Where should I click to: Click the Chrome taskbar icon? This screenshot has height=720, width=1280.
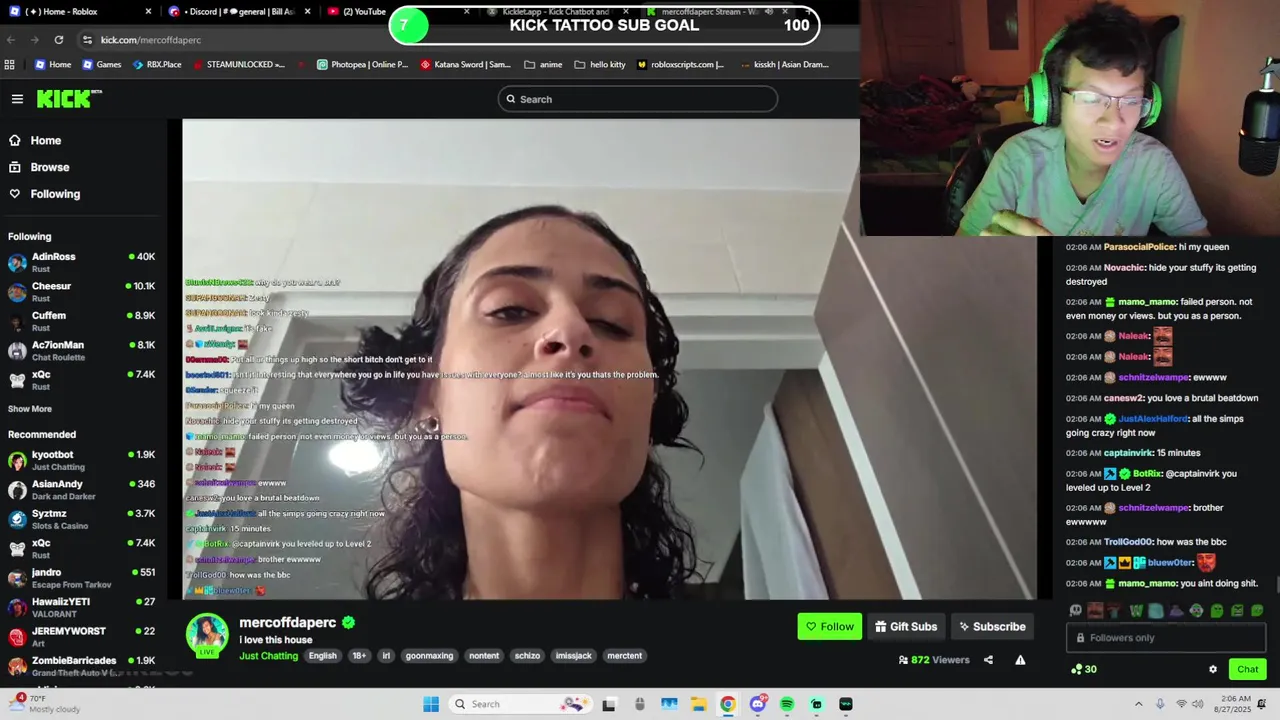click(x=728, y=704)
